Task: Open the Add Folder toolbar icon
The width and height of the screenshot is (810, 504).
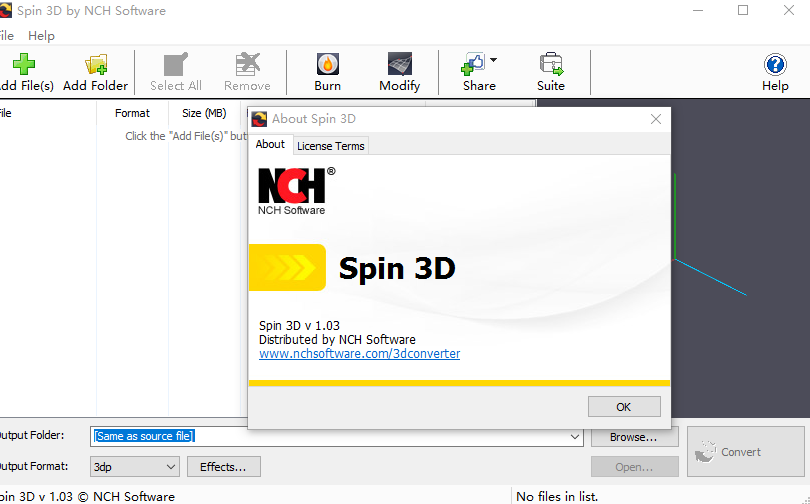Action: [x=96, y=65]
